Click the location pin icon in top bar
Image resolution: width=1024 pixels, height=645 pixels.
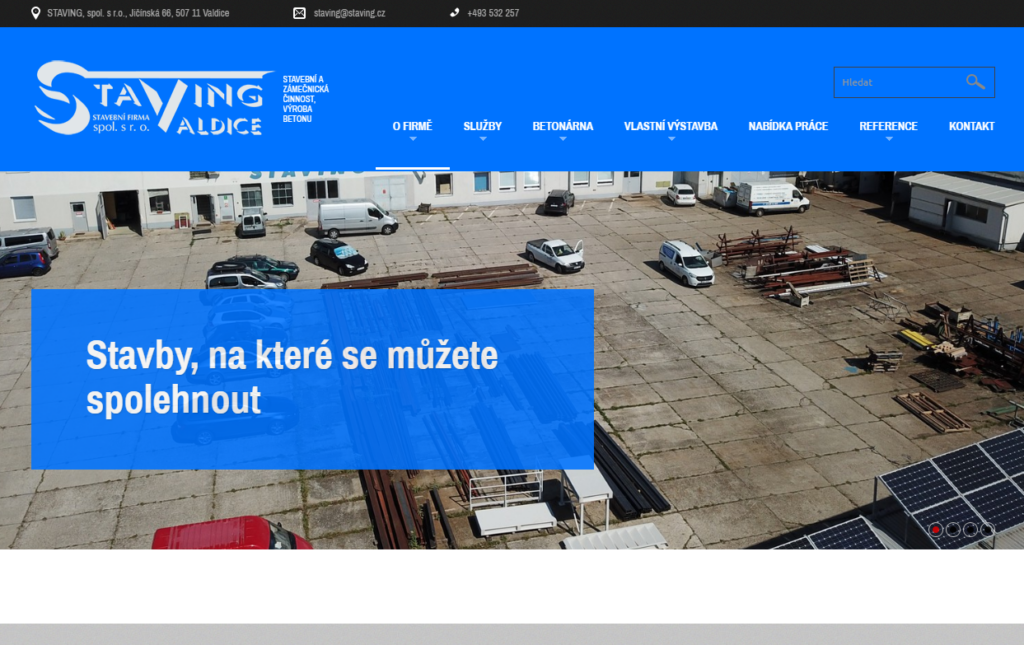(x=36, y=13)
